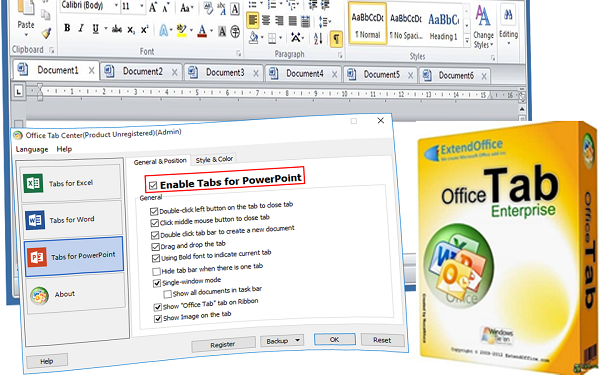Toggle double-click left button to close tab

point(154,211)
